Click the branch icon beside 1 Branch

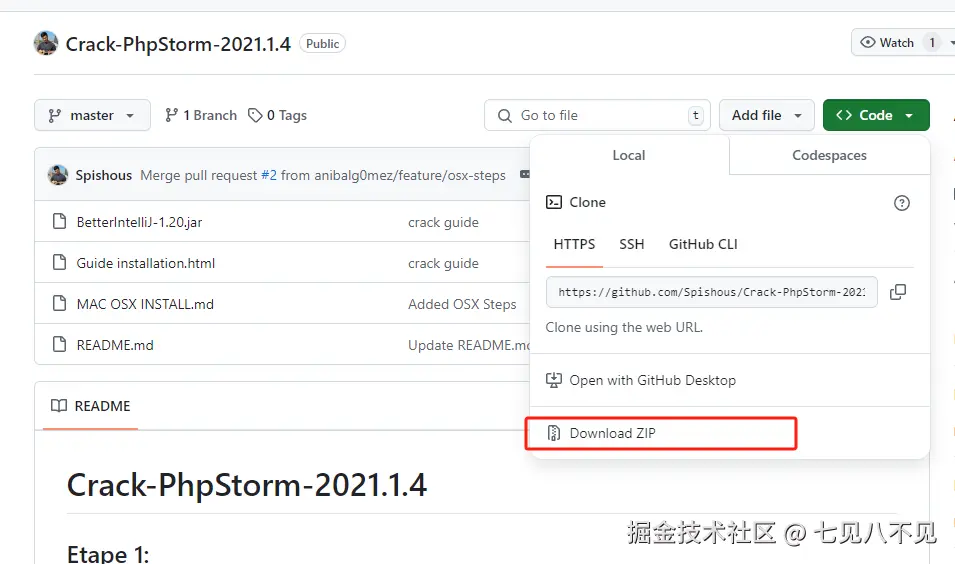pos(172,115)
